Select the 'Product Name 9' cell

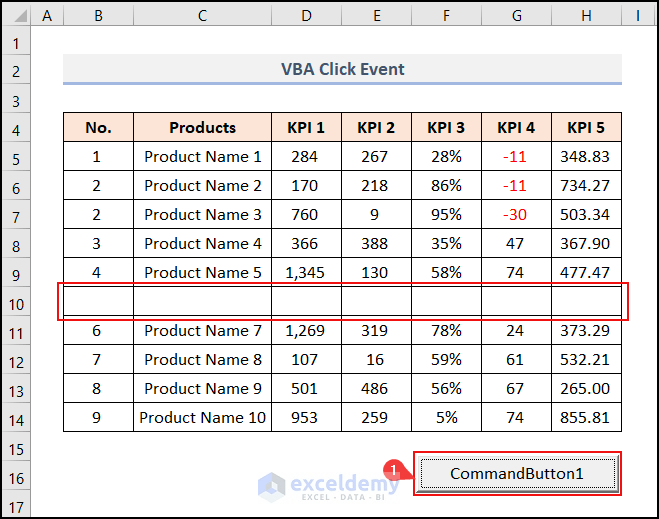(x=202, y=388)
